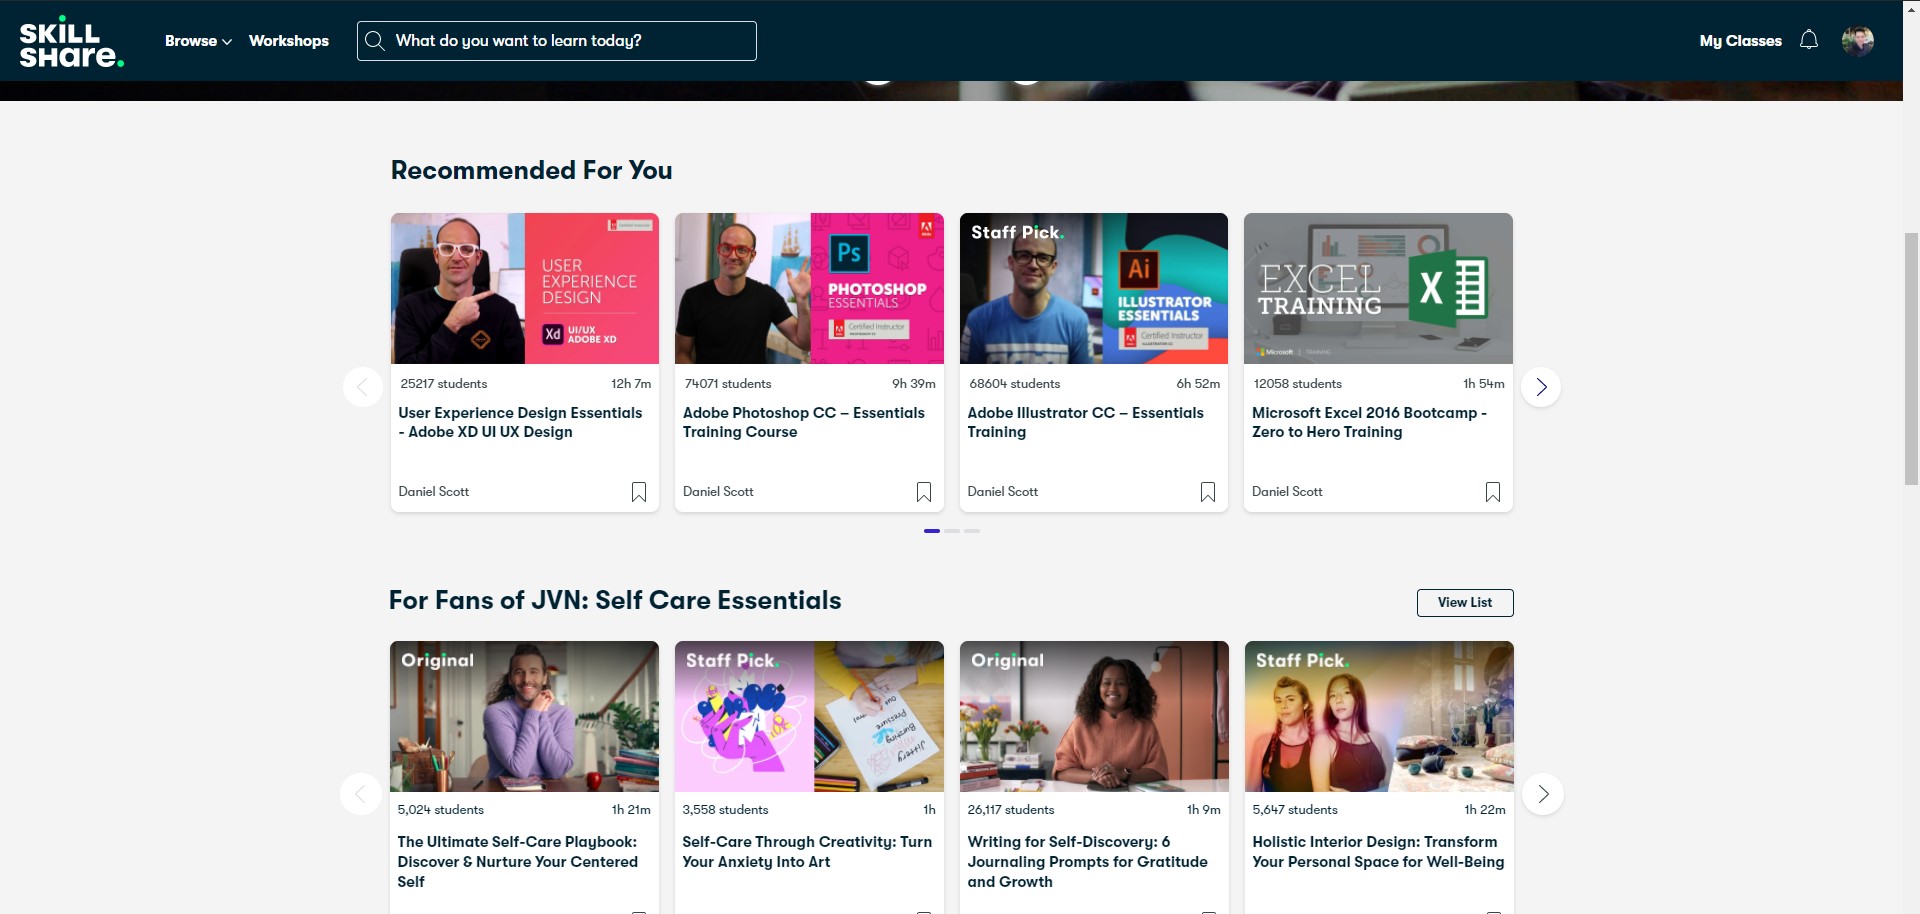This screenshot has height=914, width=1920.
Task: Click '9h 39m' duration text
Action: click(x=914, y=384)
